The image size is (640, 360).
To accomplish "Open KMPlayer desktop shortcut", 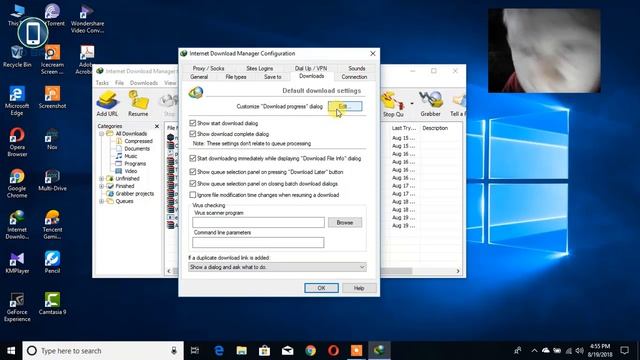I will point(17,262).
